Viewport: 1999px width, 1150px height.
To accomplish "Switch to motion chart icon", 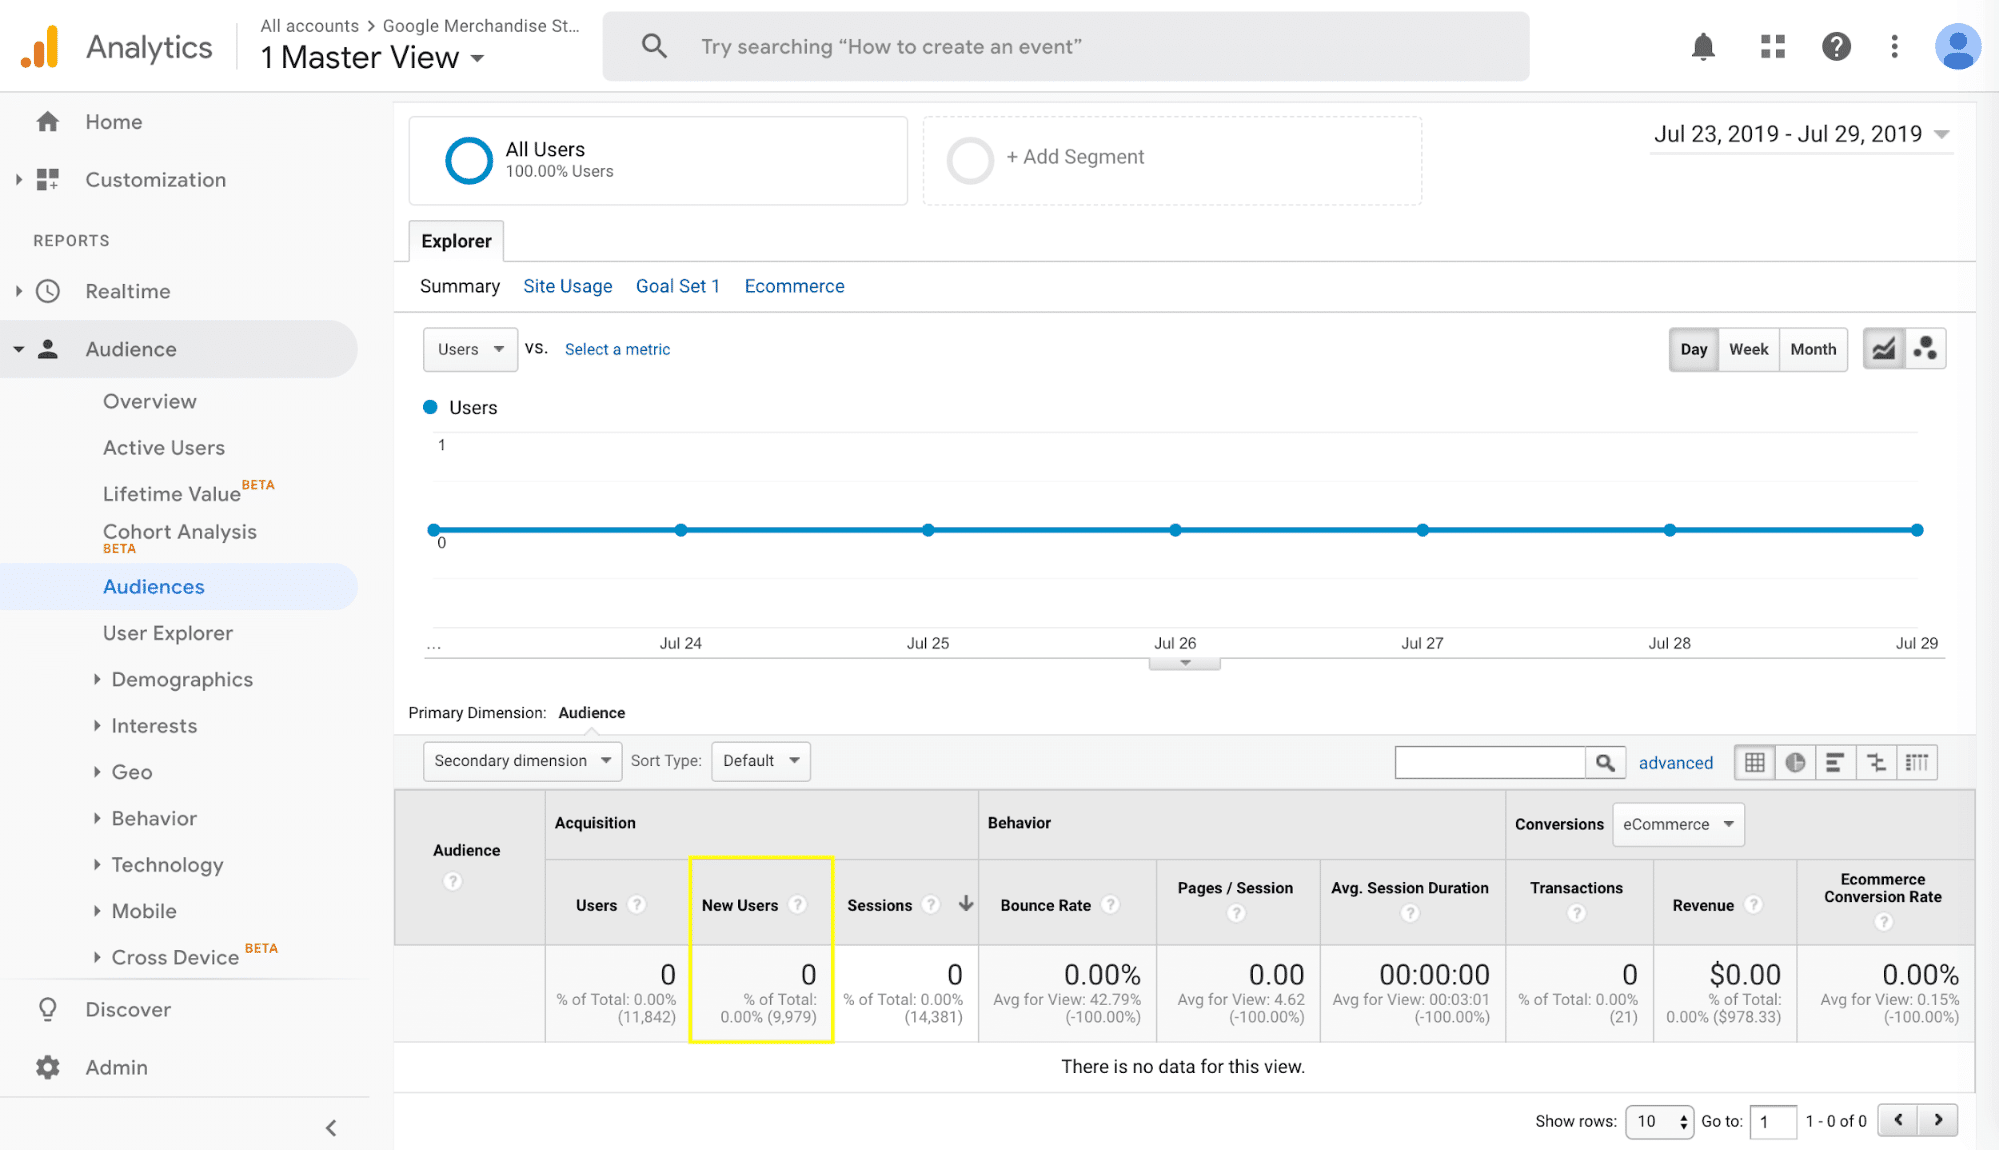I will coord(1925,349).
